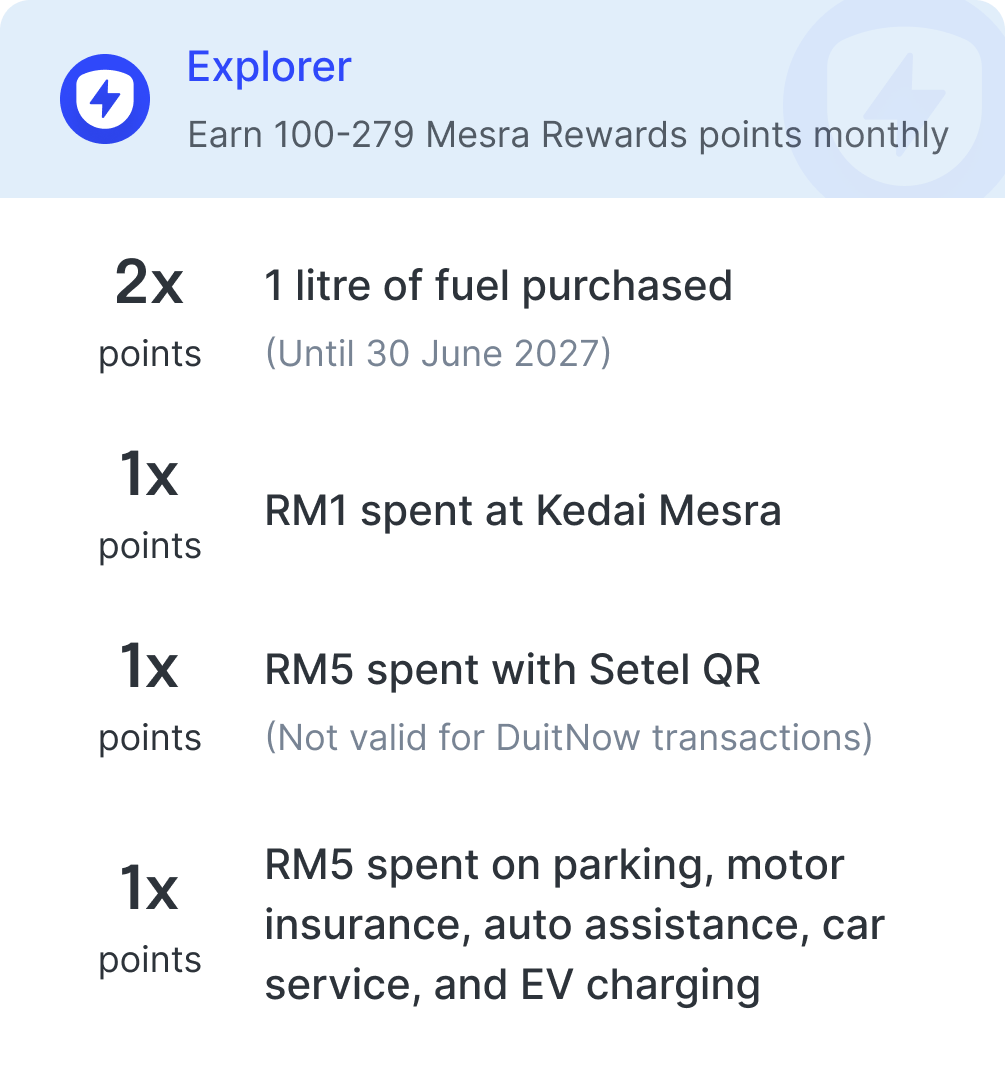Click the Explorer lightning shield badge icon
Screen dimensions: 1005x1074
click(x=105, y=99)
